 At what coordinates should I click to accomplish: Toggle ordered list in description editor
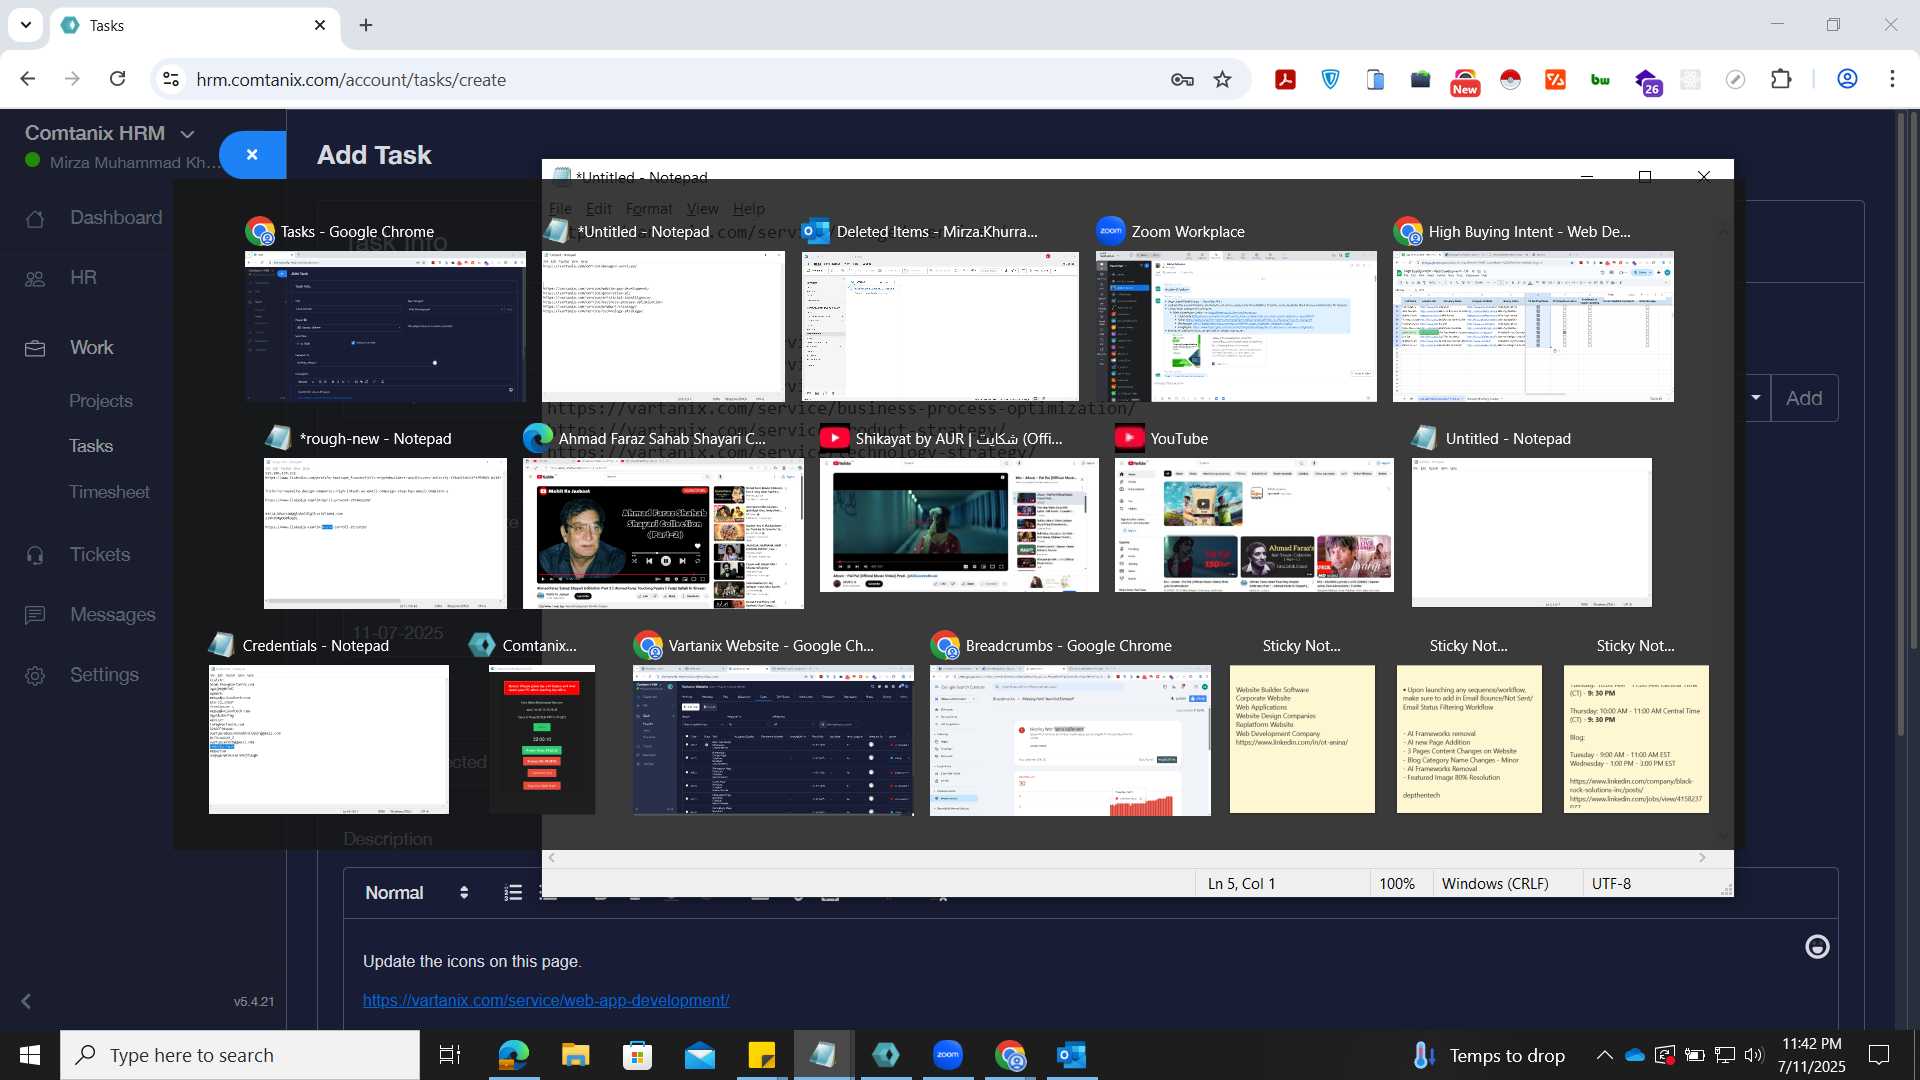(513, 893)
